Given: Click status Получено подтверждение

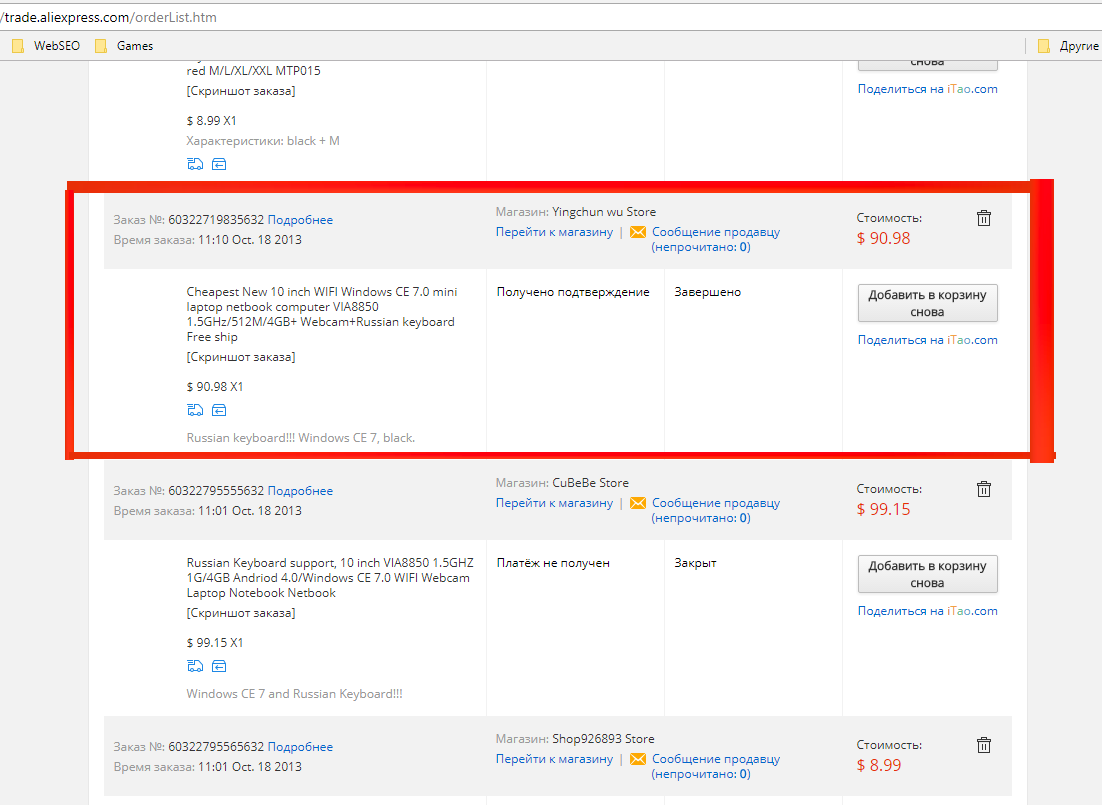Looking at the screenshot, I should point(573,292).
